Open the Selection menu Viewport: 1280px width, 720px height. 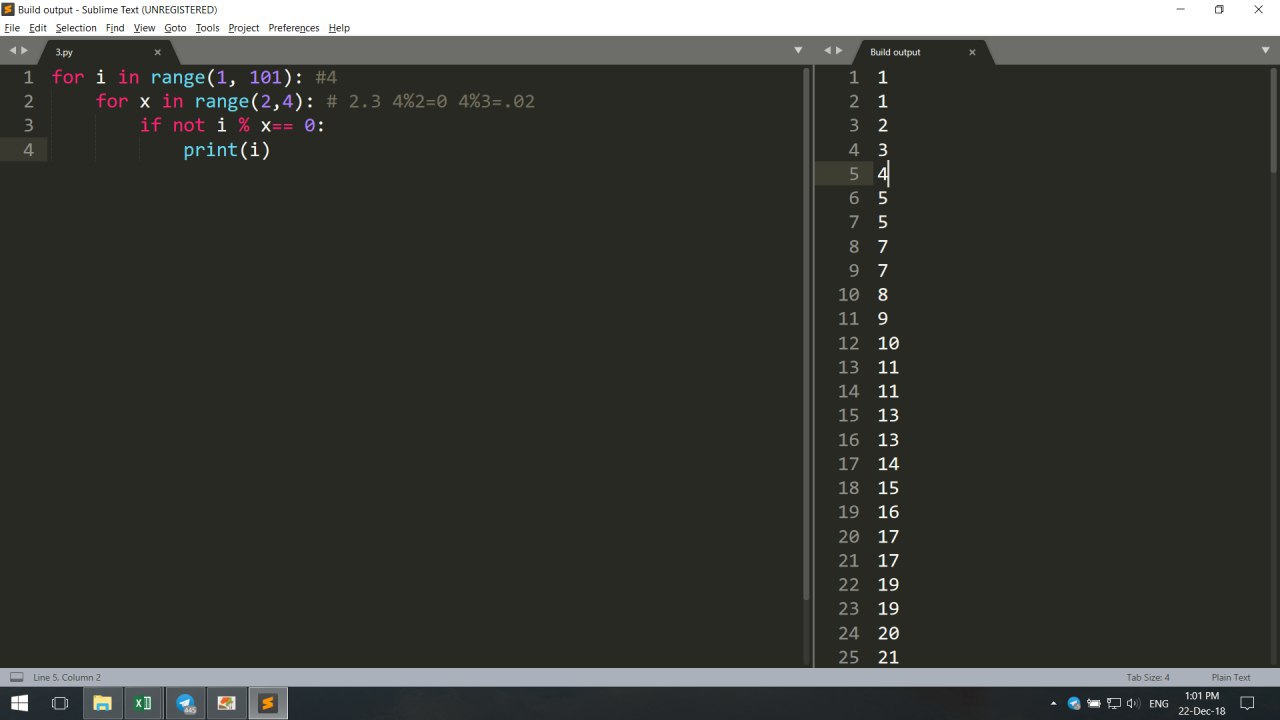tap(76, 28)
